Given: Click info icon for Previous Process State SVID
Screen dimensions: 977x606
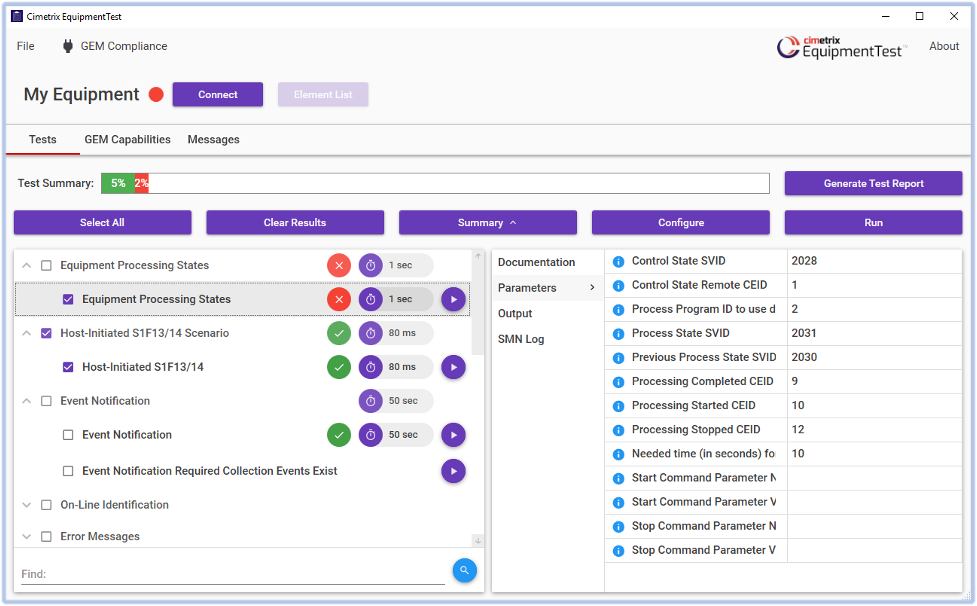Looking at the screenshot, I should click(x=619, y=358).
